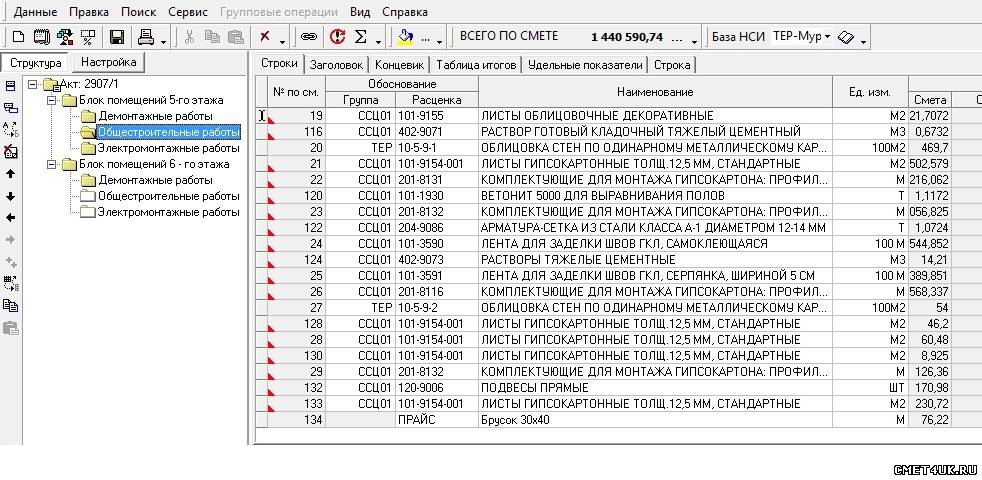Click the save floppy disk icon
982x480 pixels.
[x=116, y=37]
